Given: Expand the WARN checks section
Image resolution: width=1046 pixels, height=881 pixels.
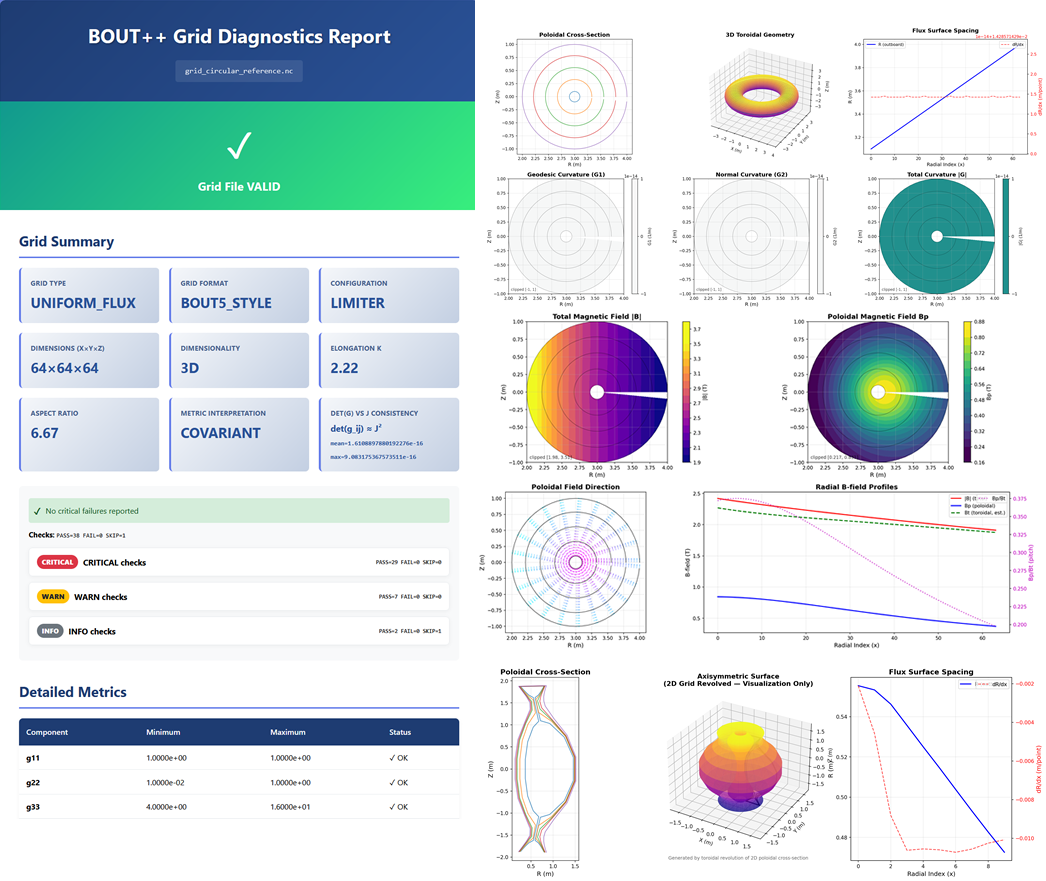Looking at the screenshot, I should [240, 596].
